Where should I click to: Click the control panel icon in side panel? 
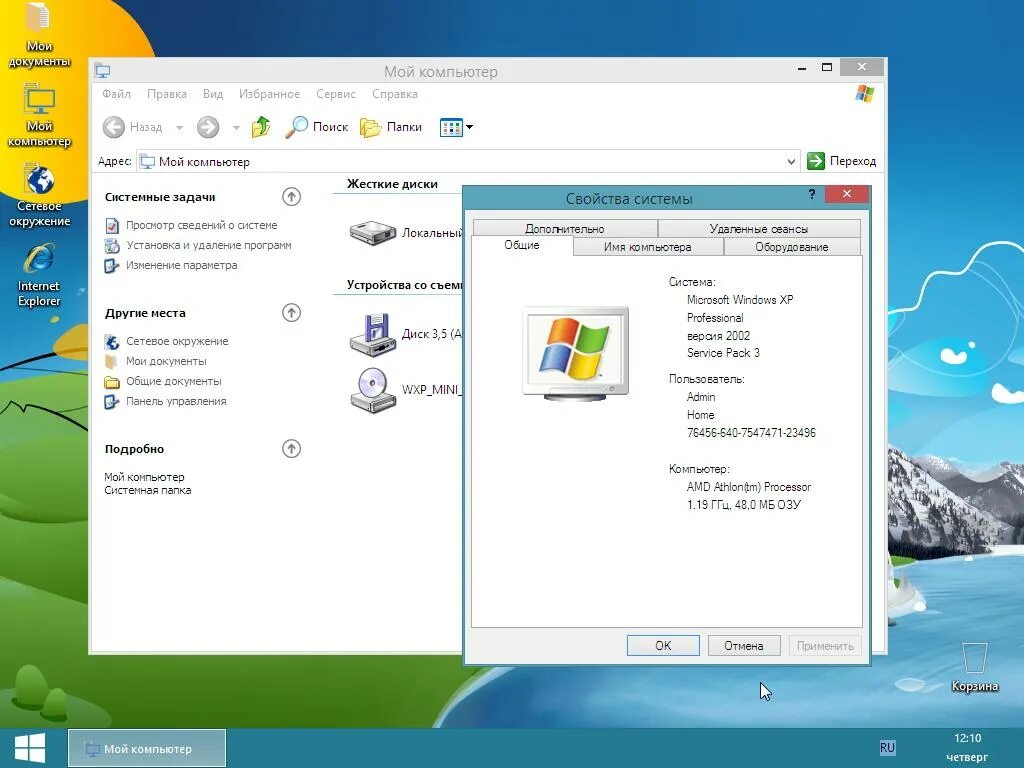click(112, 402)
